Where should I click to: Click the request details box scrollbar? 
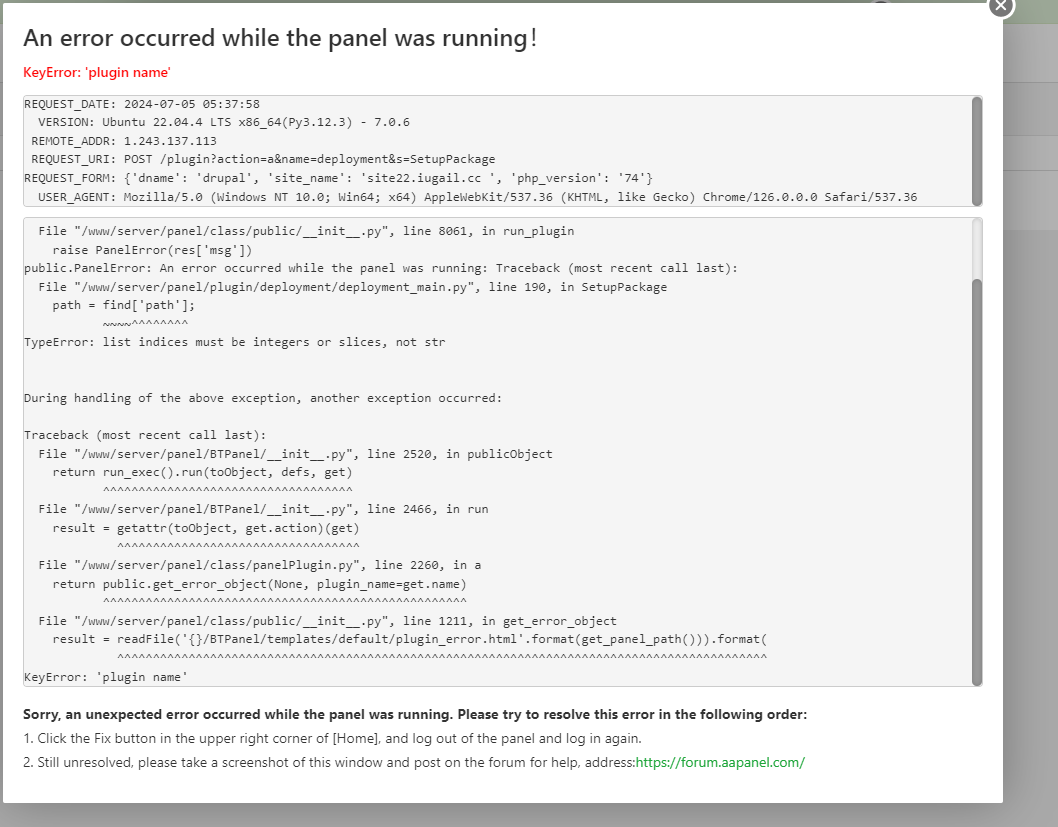pyautogui.click(x=977, y=150)
